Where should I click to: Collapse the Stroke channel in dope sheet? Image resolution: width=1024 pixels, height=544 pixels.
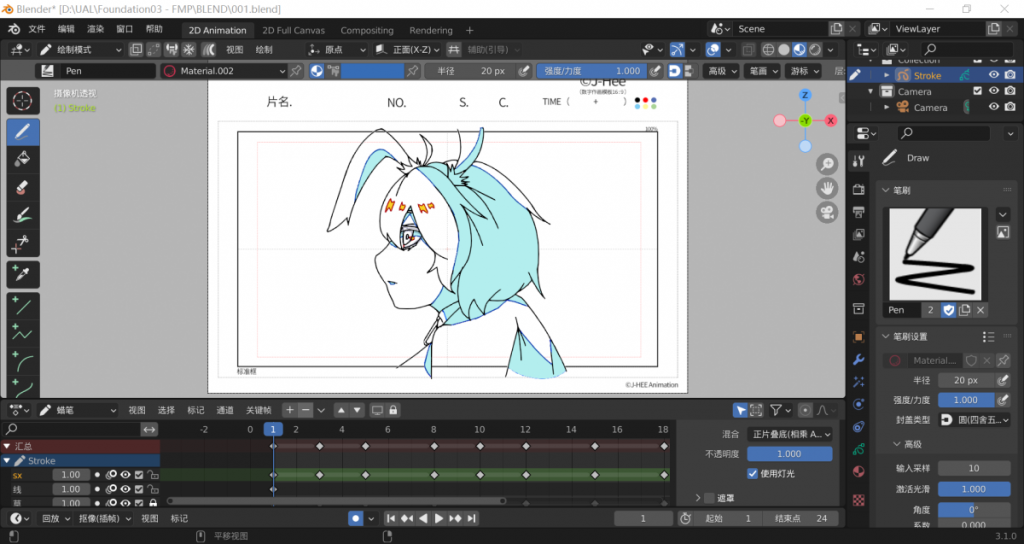tap(7, 461)
